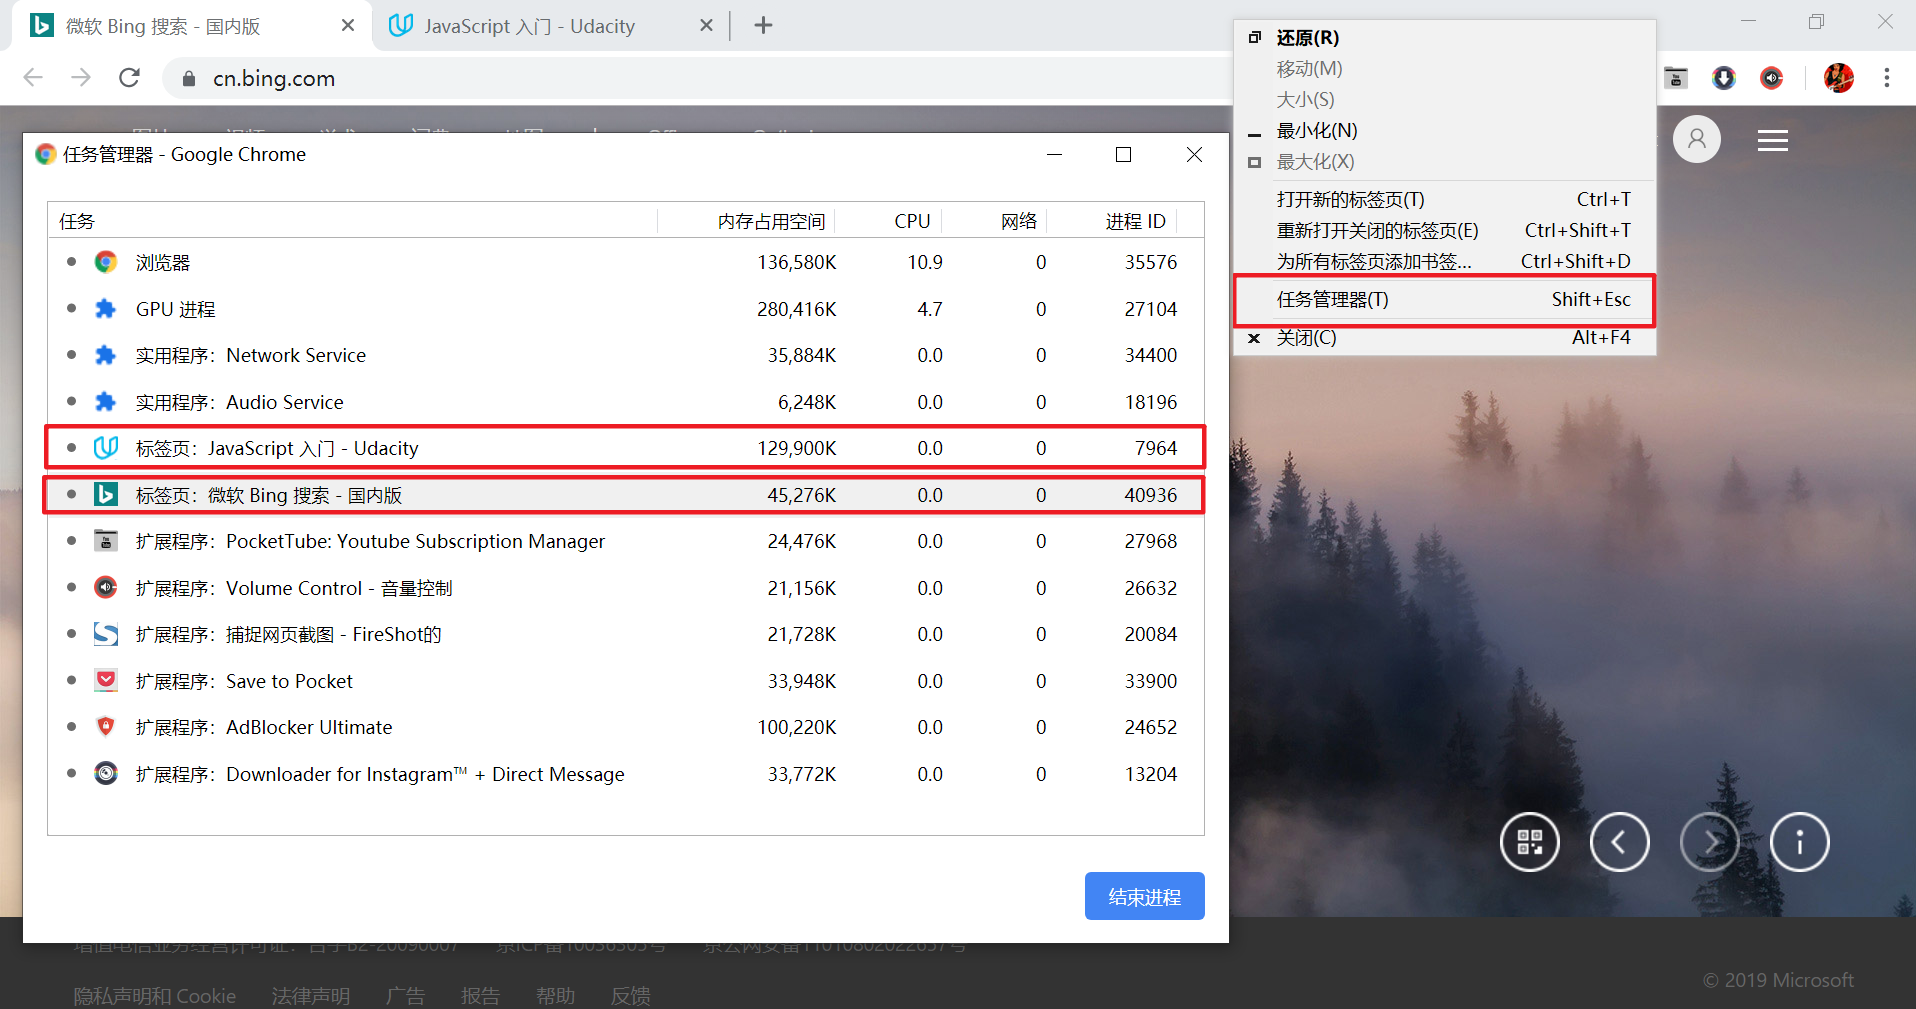Screen dimensions: 1916x1009
Task: Click the PocketTube extension toolbar icon
Action: click(1676, 78)
